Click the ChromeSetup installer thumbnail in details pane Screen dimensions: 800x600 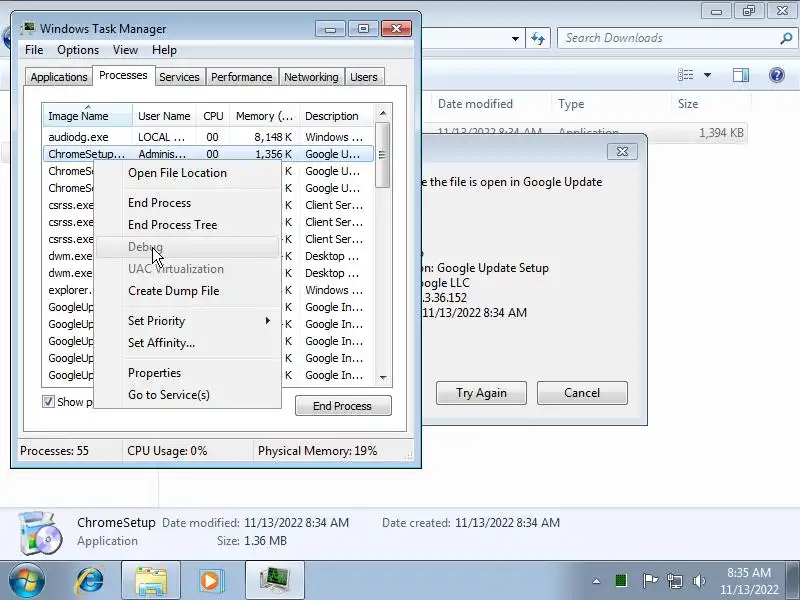[x=41, y=532]
